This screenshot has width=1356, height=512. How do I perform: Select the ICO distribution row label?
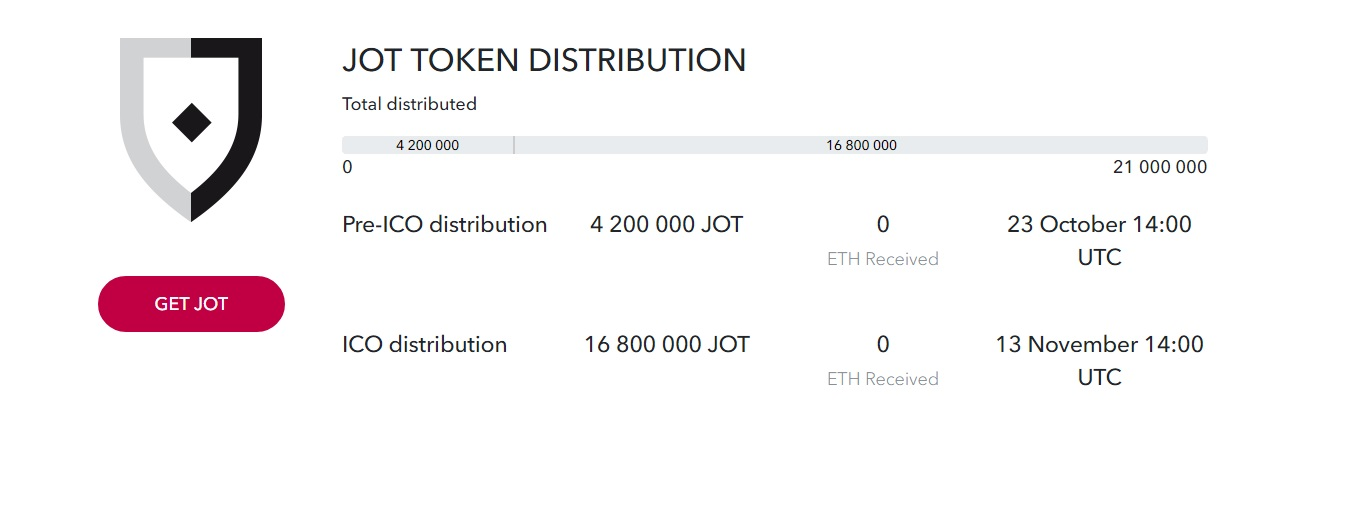click(425, 344)
